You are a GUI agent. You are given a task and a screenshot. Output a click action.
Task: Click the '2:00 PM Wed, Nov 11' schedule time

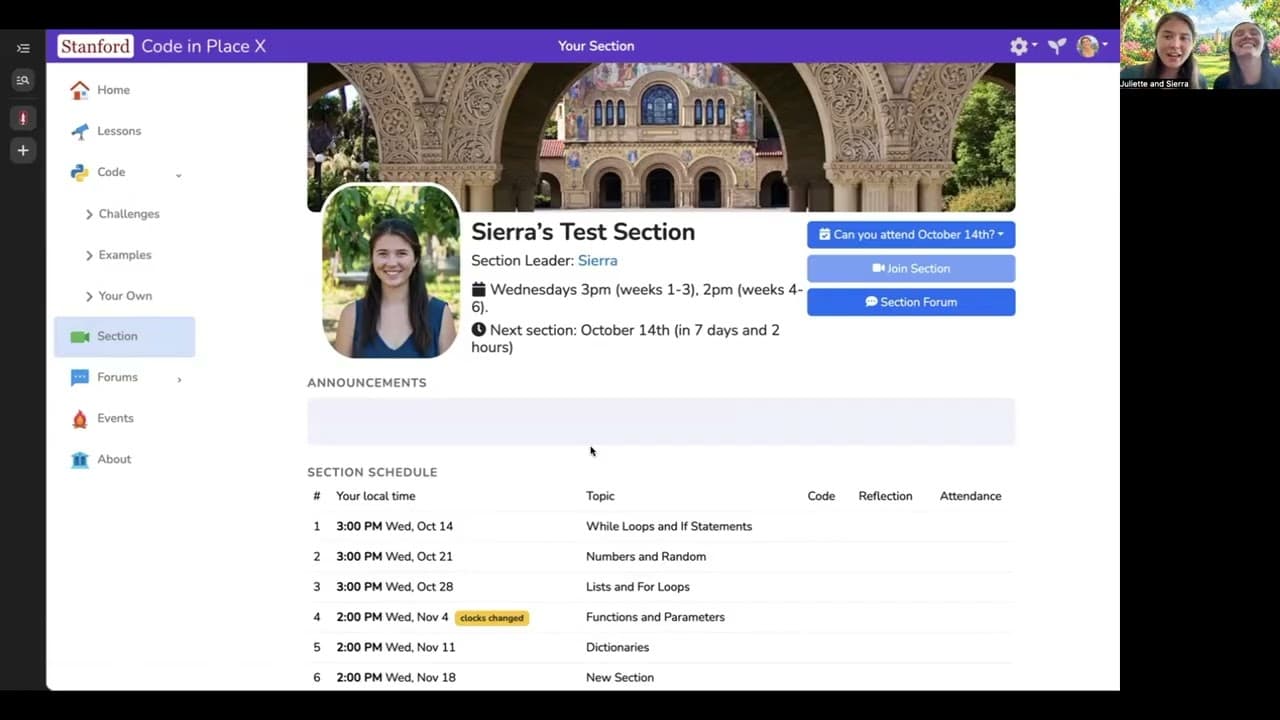(395, 647)
